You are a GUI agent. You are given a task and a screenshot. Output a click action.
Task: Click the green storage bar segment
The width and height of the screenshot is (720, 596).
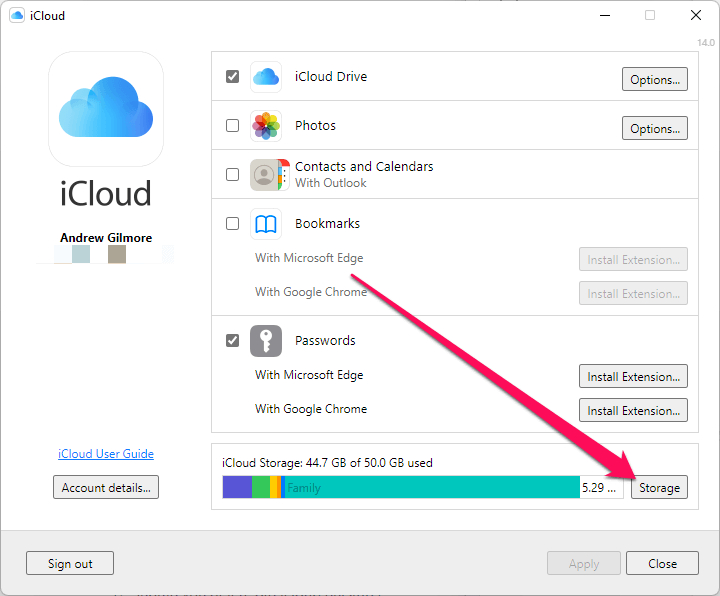coord(261,487)
